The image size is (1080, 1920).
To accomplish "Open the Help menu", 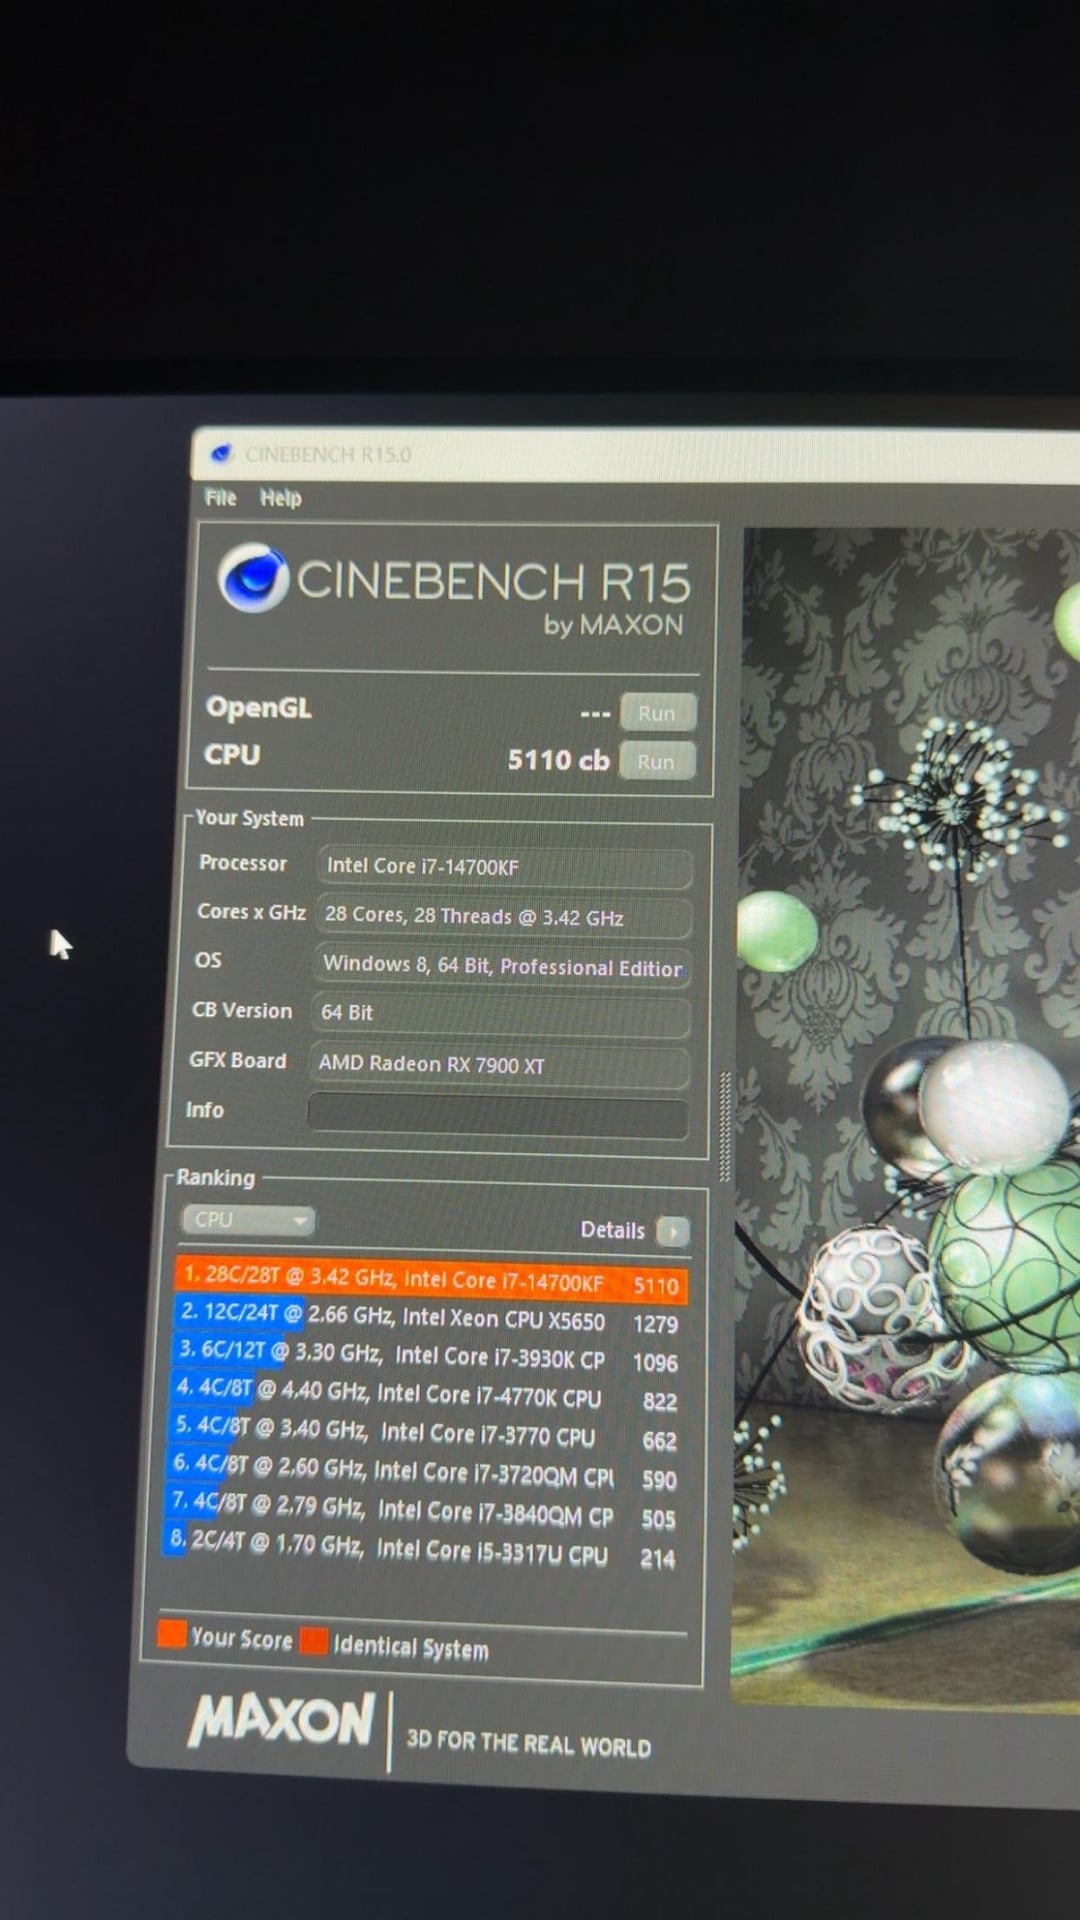I will click(x=280, y=498).
